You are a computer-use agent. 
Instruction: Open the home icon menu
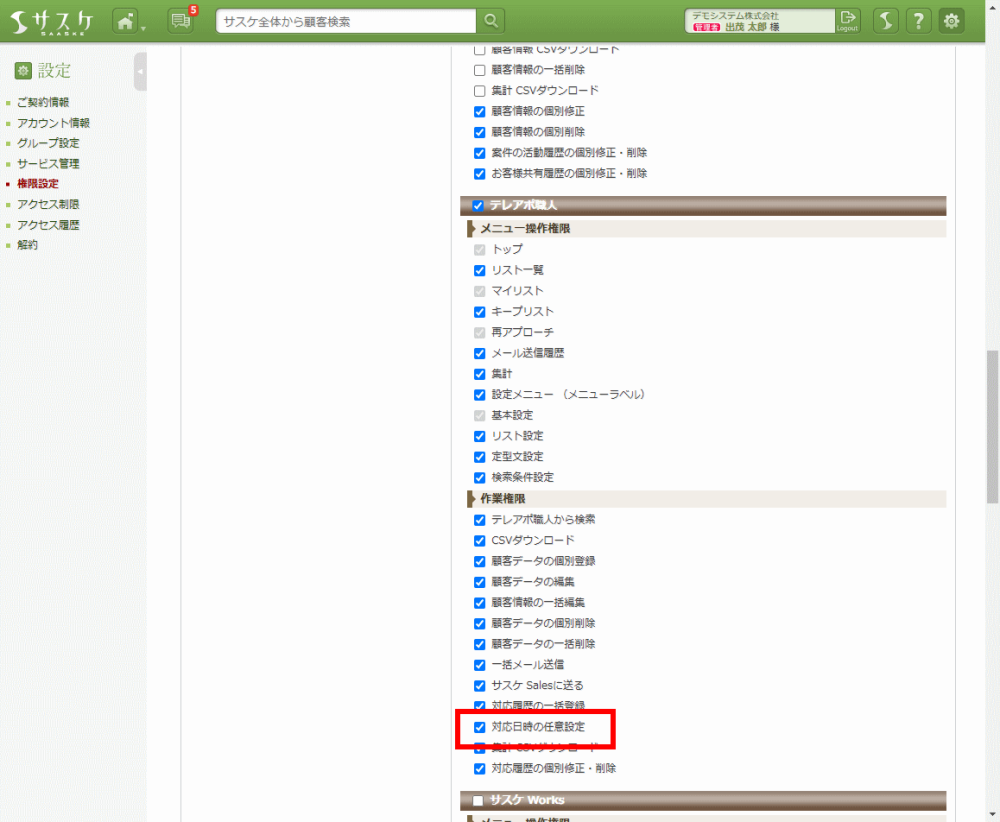(126, 21)
